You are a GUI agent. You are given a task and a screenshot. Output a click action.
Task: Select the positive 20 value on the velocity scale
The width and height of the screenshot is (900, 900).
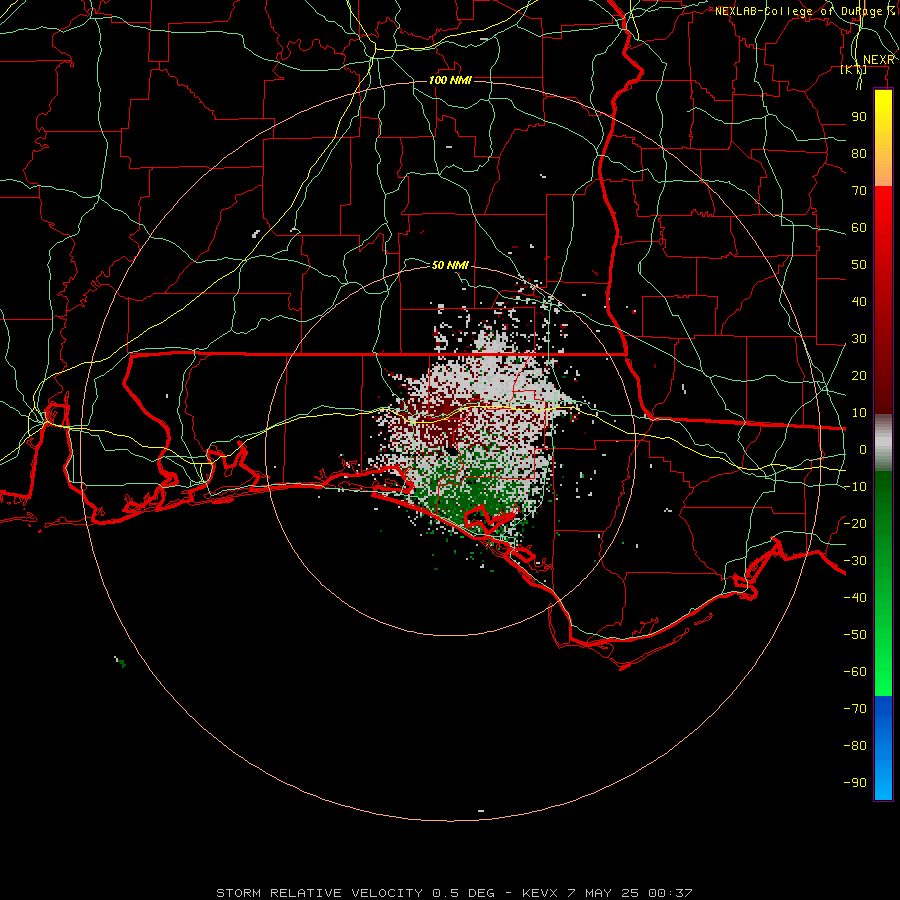point(859,376)
